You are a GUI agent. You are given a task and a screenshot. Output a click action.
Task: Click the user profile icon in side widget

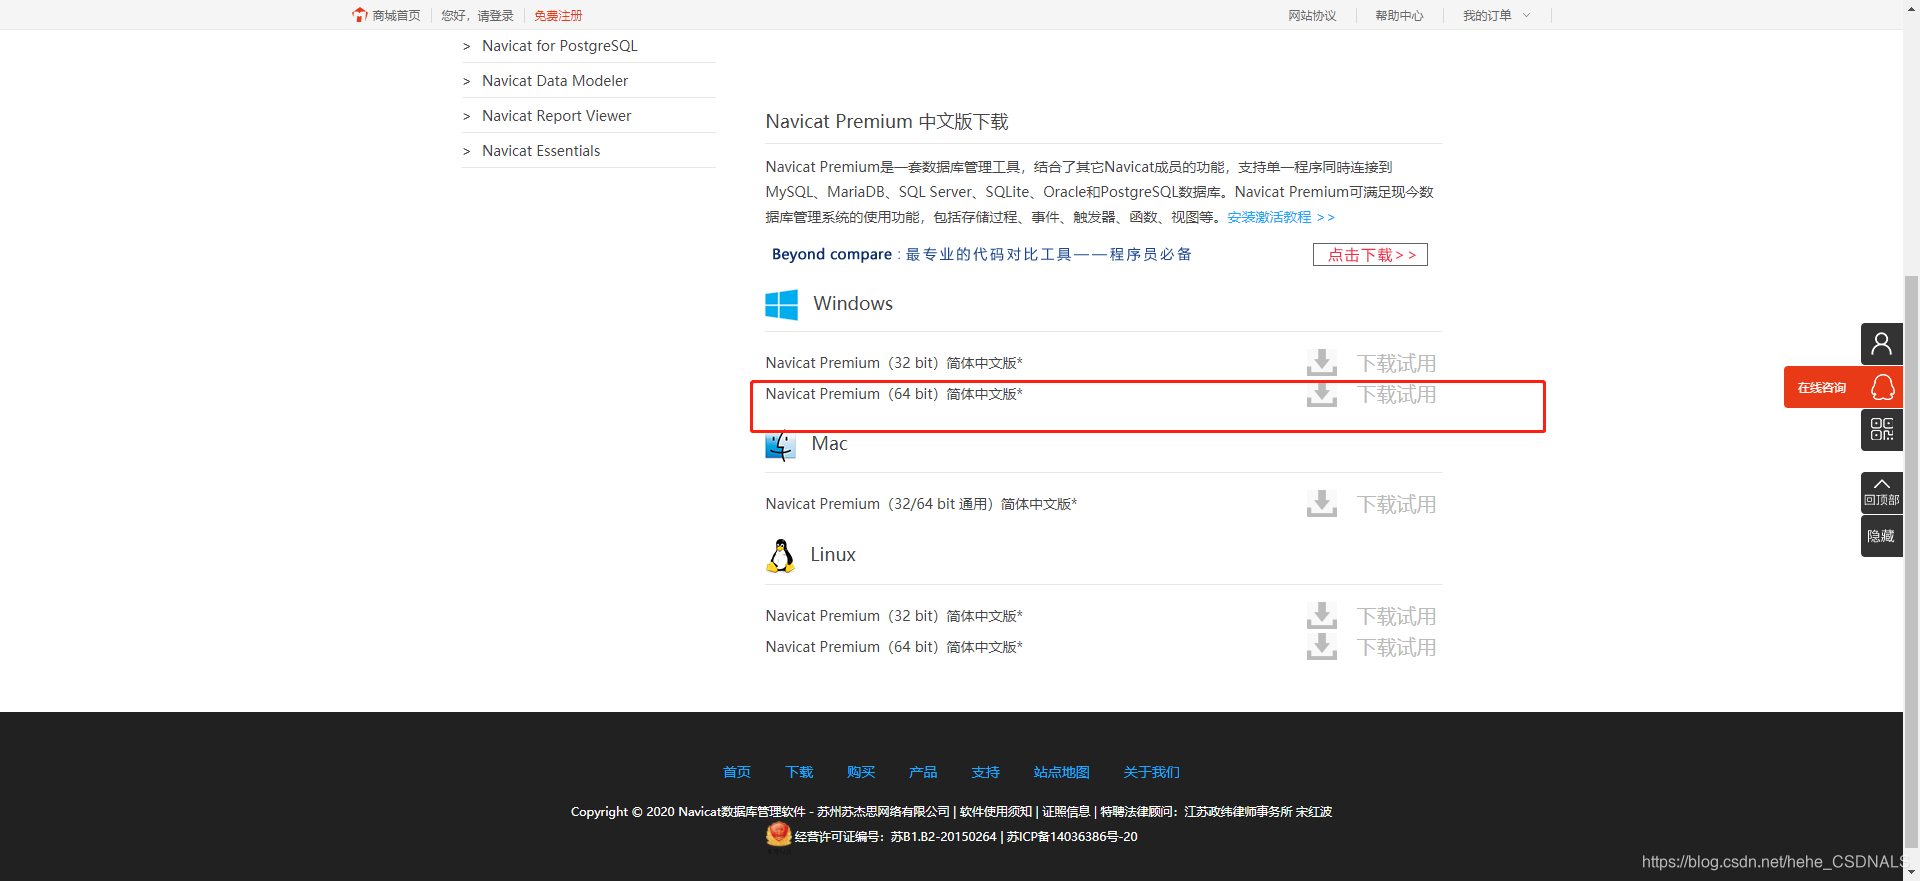point(1881,344)
